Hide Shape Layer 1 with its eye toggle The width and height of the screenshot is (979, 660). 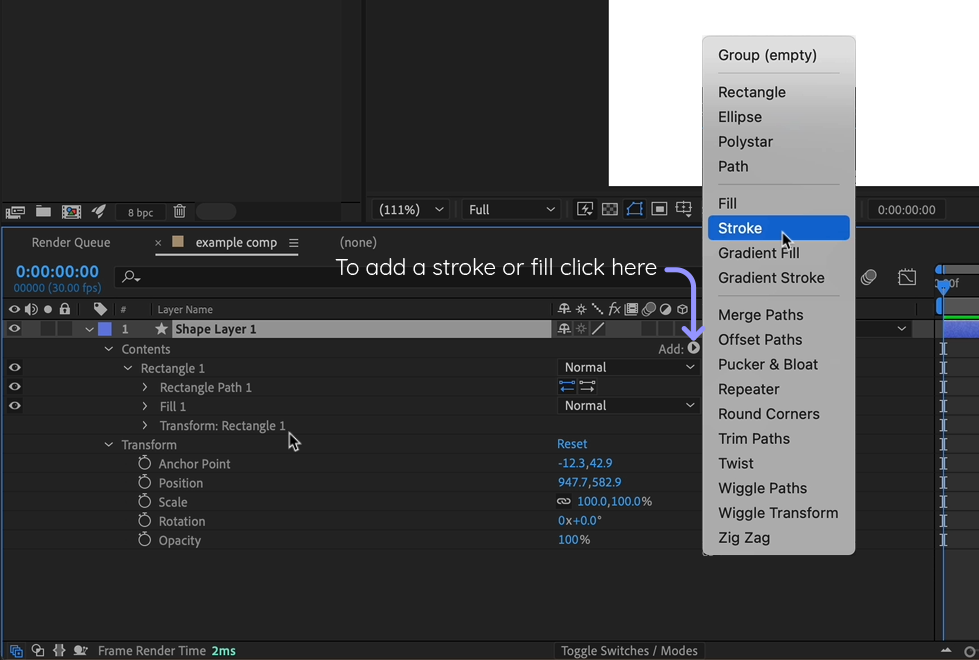click(14, 328)
